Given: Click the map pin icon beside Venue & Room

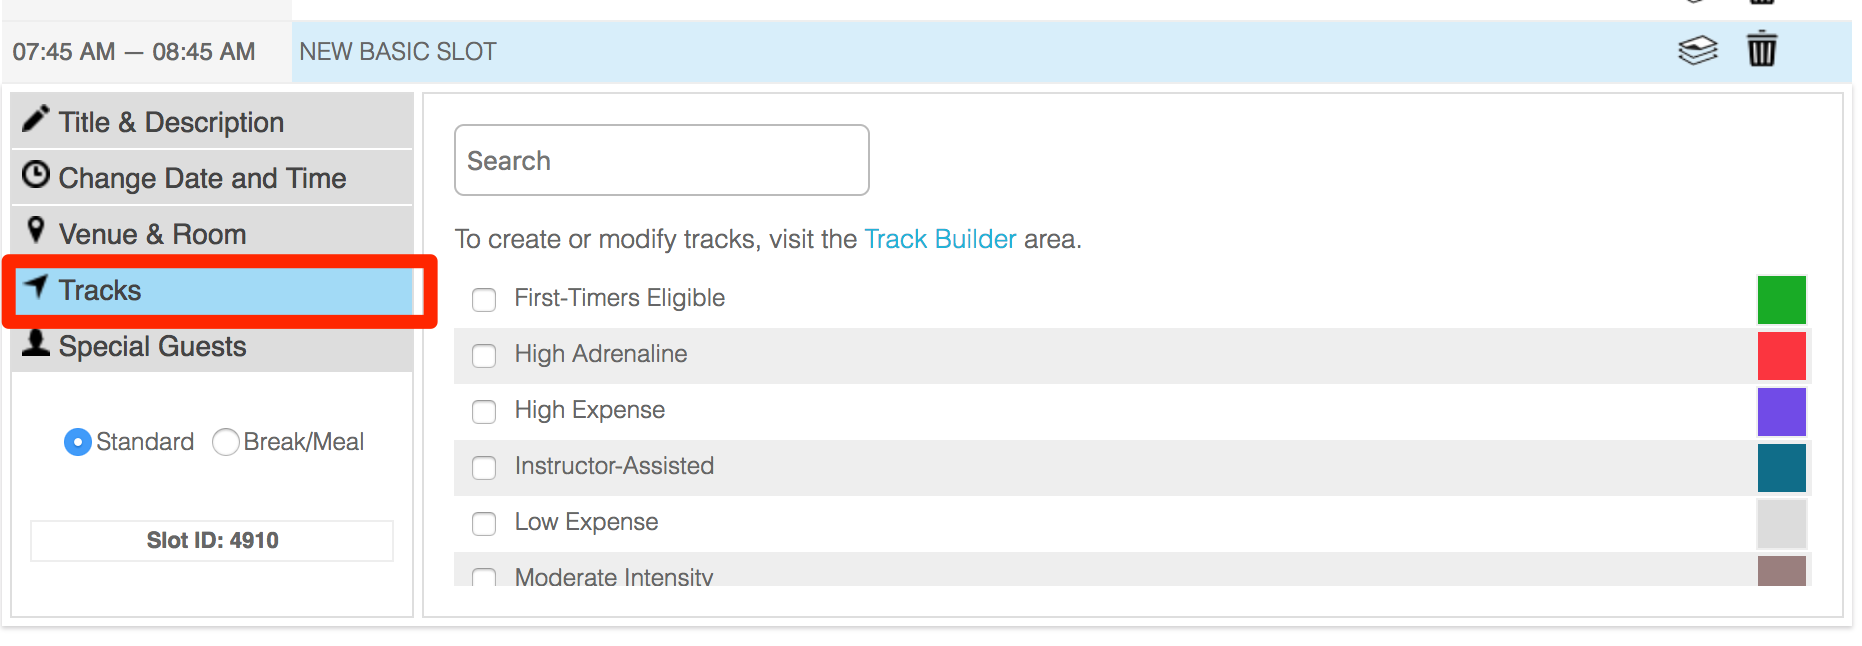Looking at the screenshot, I should [x=36, y=230].
